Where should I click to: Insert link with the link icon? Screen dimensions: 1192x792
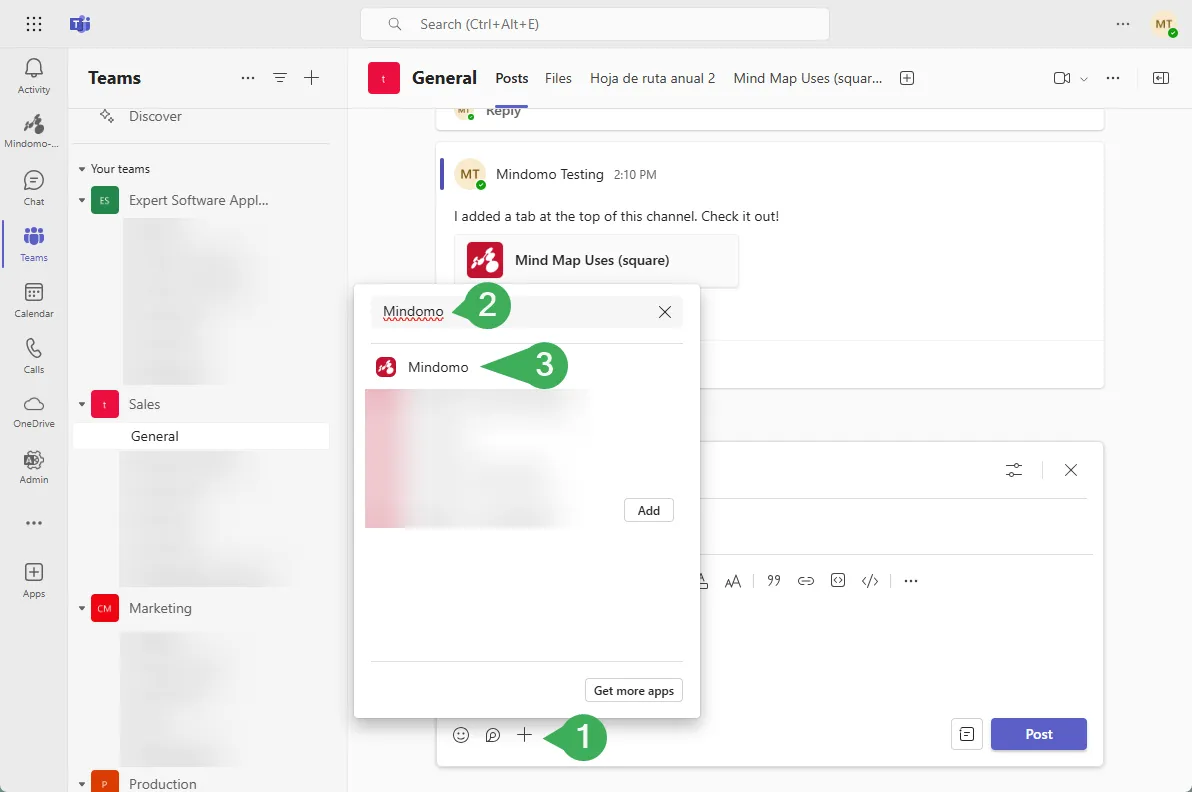(806, 581)
